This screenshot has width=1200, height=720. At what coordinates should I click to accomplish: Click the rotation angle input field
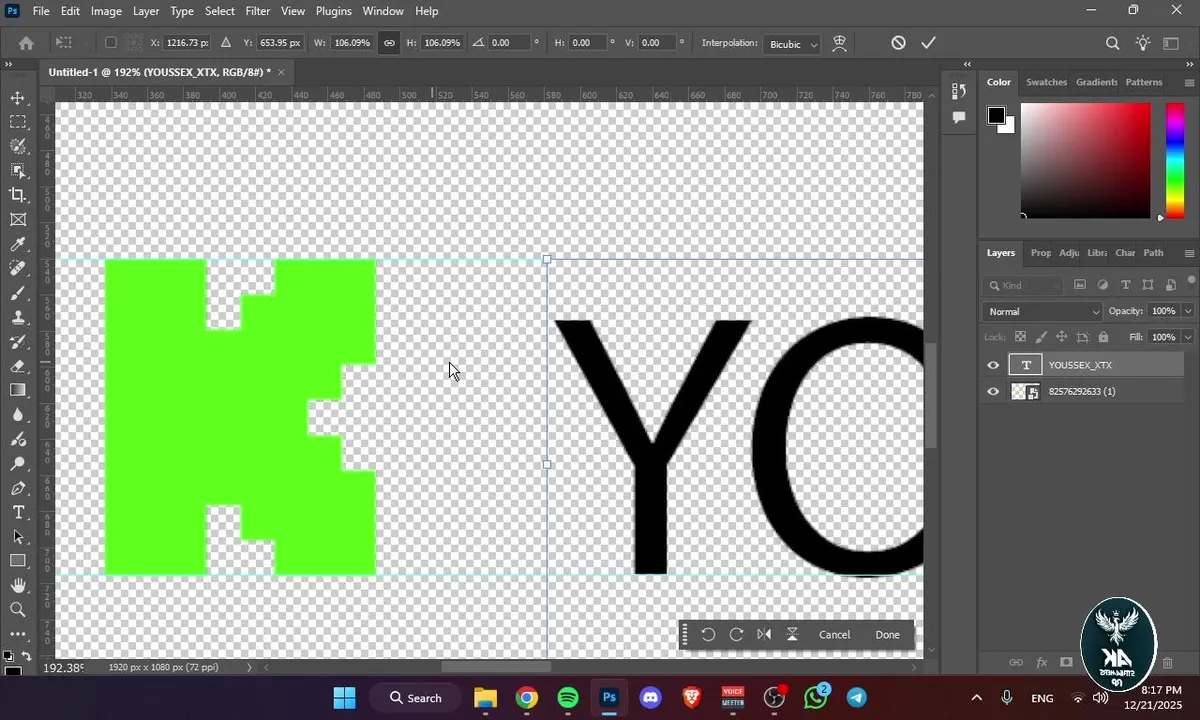tap(508, 43)
